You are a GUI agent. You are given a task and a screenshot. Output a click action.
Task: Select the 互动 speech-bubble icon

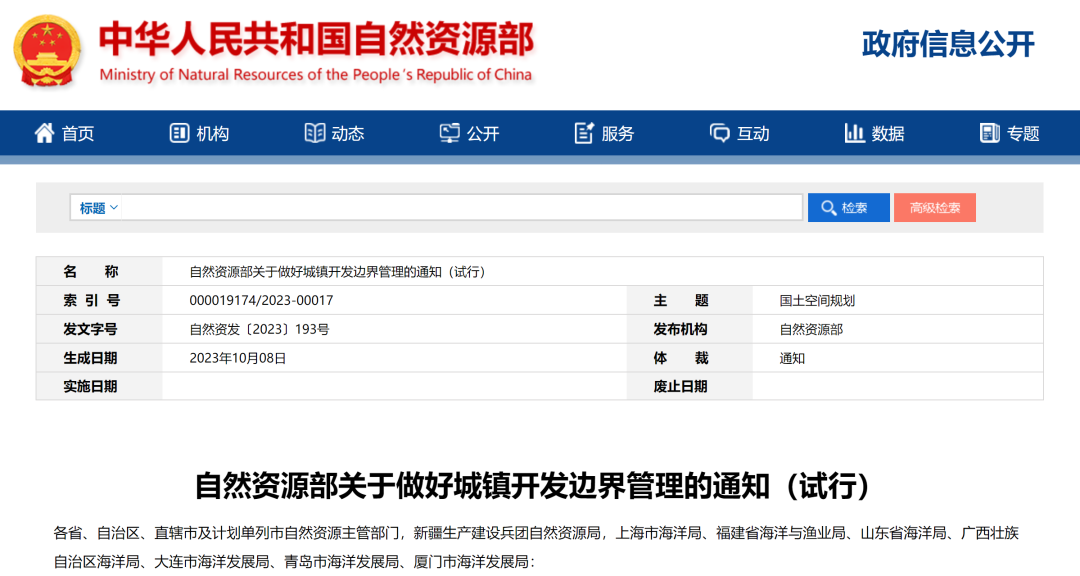[x=718, y=132]
